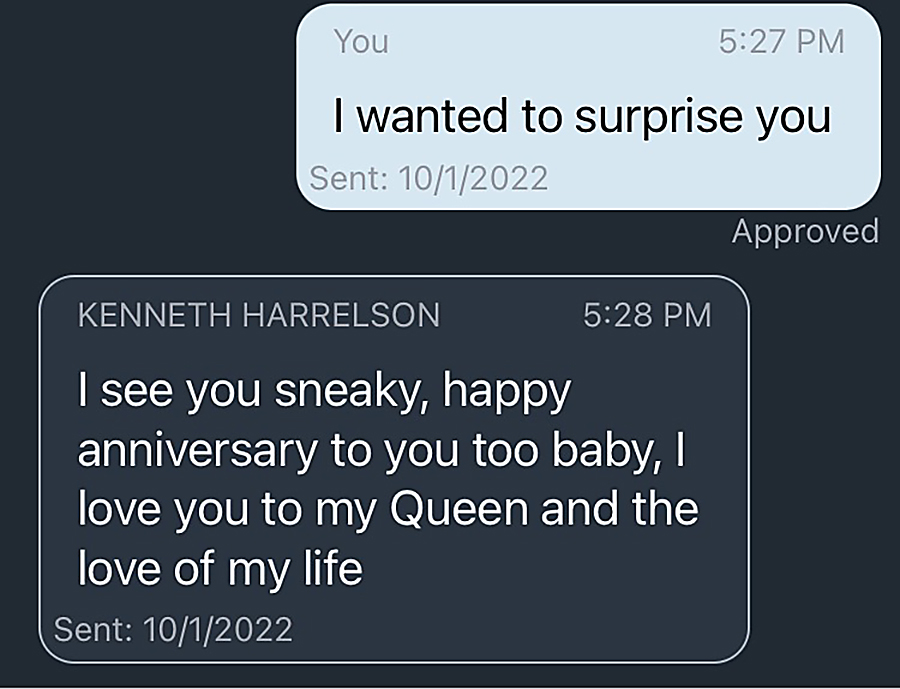Click the word "anniversary" in reply
This screenshot has height=689, width=900.
[x=195, y=451]
